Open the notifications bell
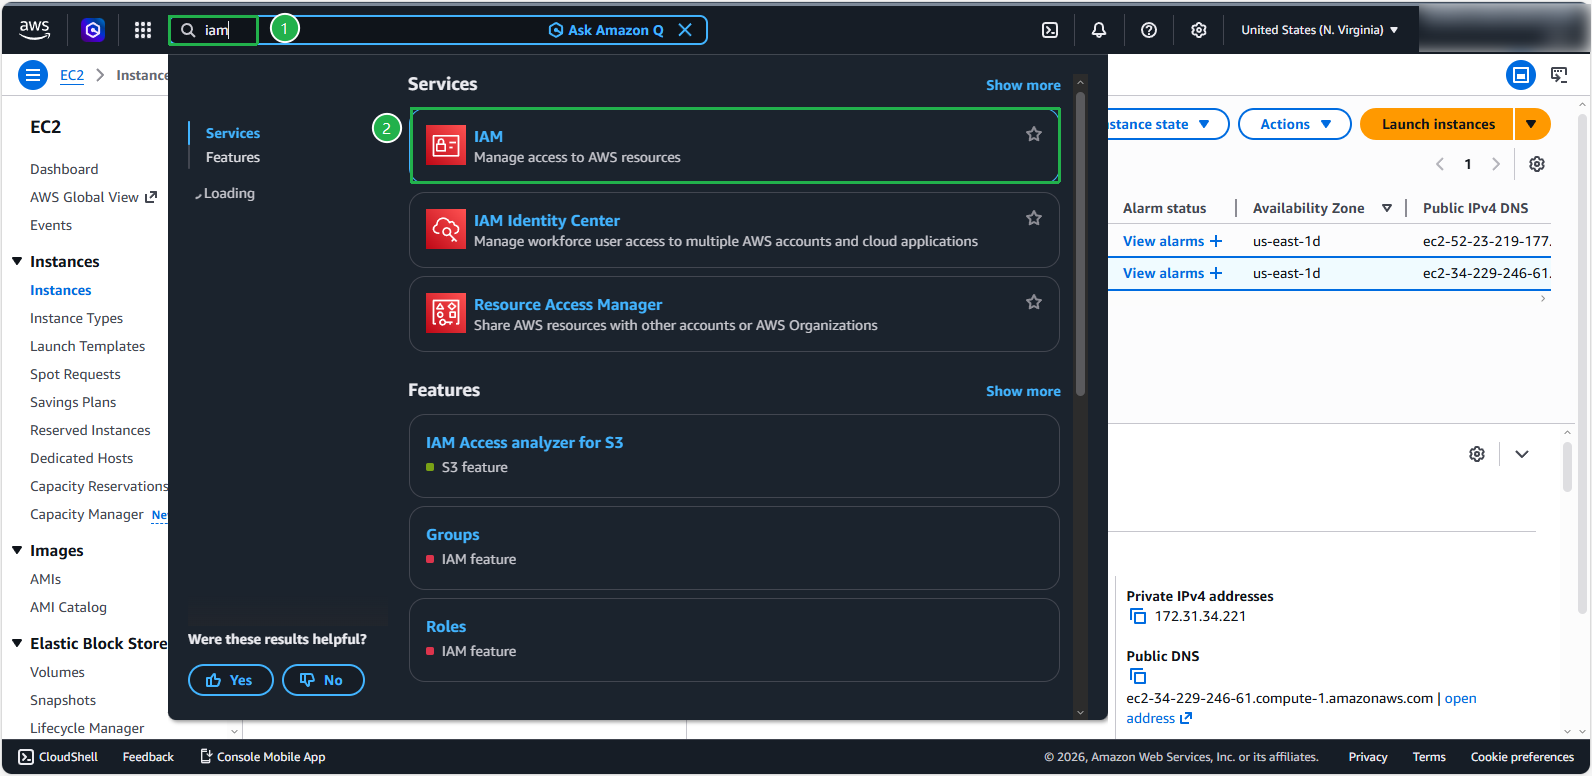The width and height of the screenshot is (1592, 776). 1099,30
